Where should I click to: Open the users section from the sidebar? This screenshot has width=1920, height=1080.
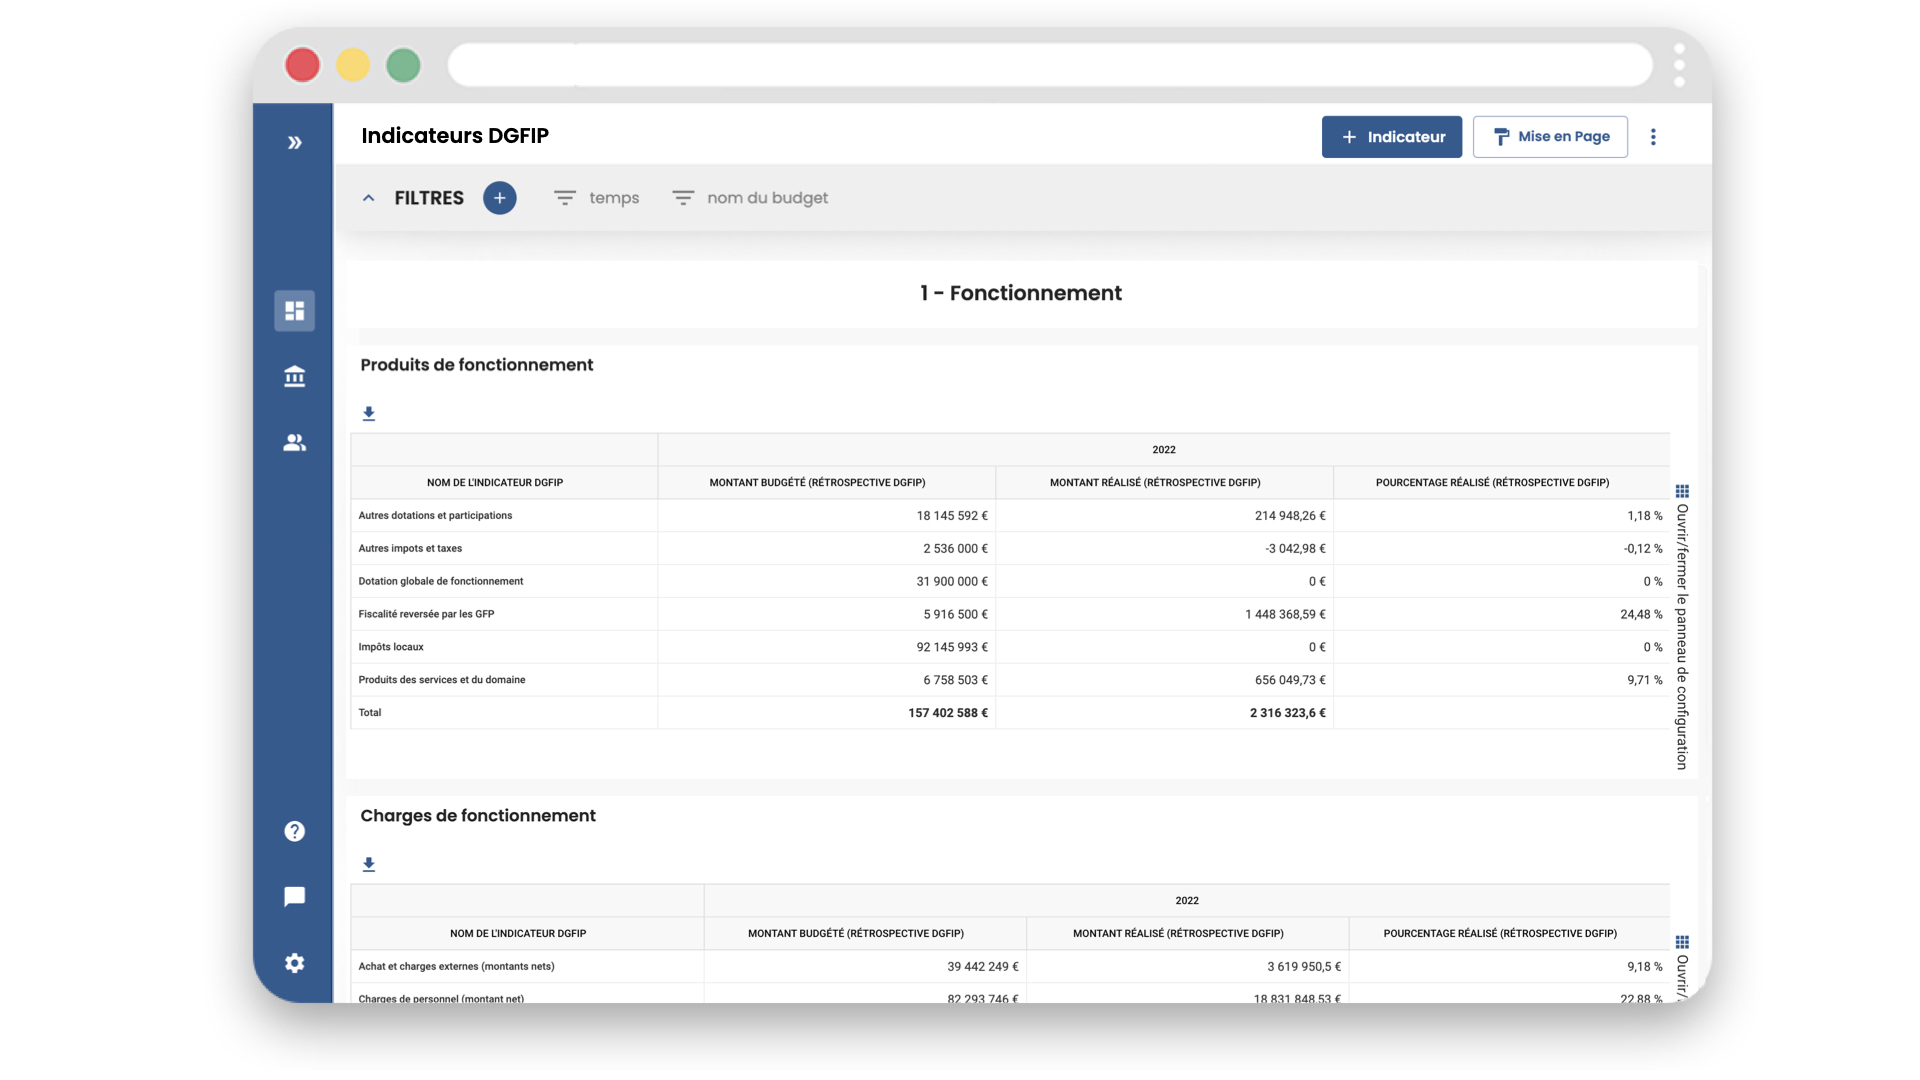(293, 443)
